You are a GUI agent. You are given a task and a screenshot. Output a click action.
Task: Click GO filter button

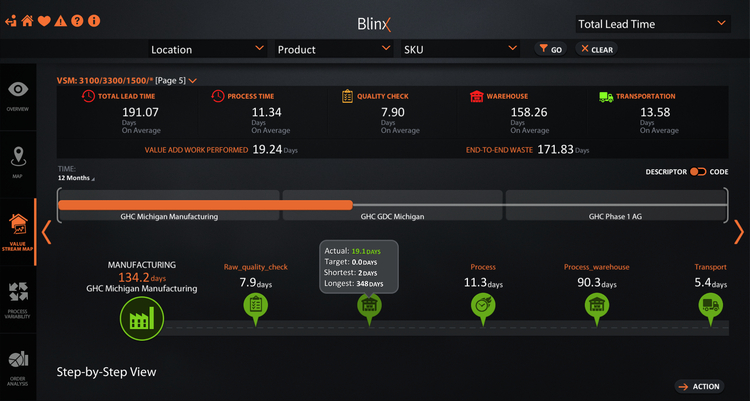[x=551, y=49]
